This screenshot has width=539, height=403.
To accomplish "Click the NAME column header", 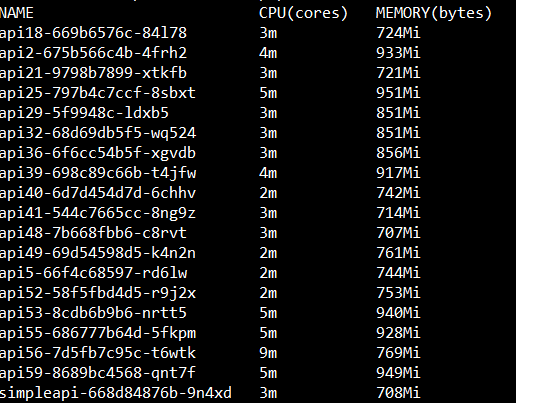I will (16, 13).
